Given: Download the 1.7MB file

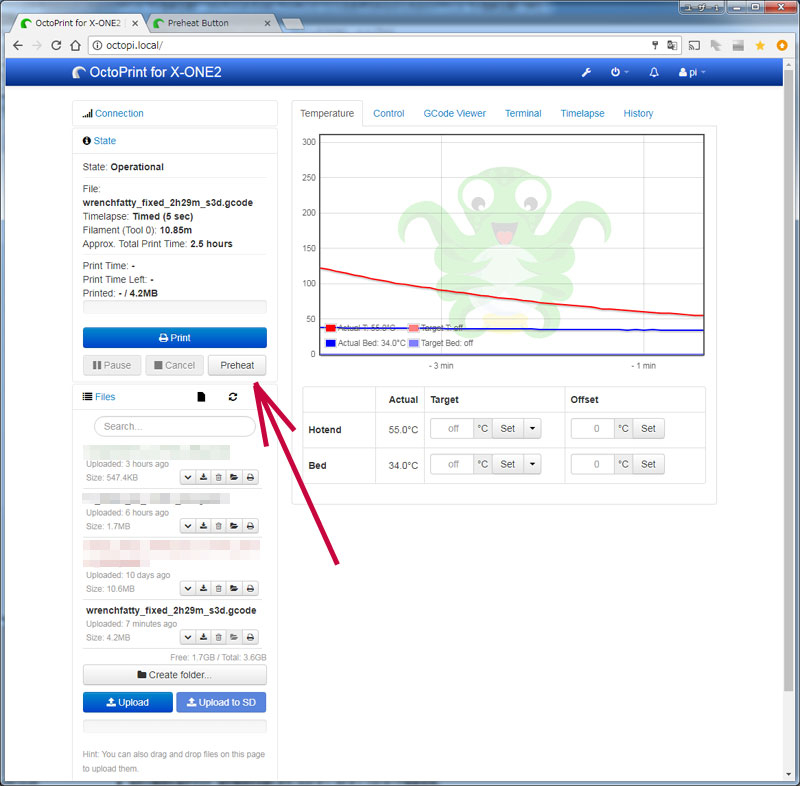Looking at the screenshot, I should [x=203, y=526].
